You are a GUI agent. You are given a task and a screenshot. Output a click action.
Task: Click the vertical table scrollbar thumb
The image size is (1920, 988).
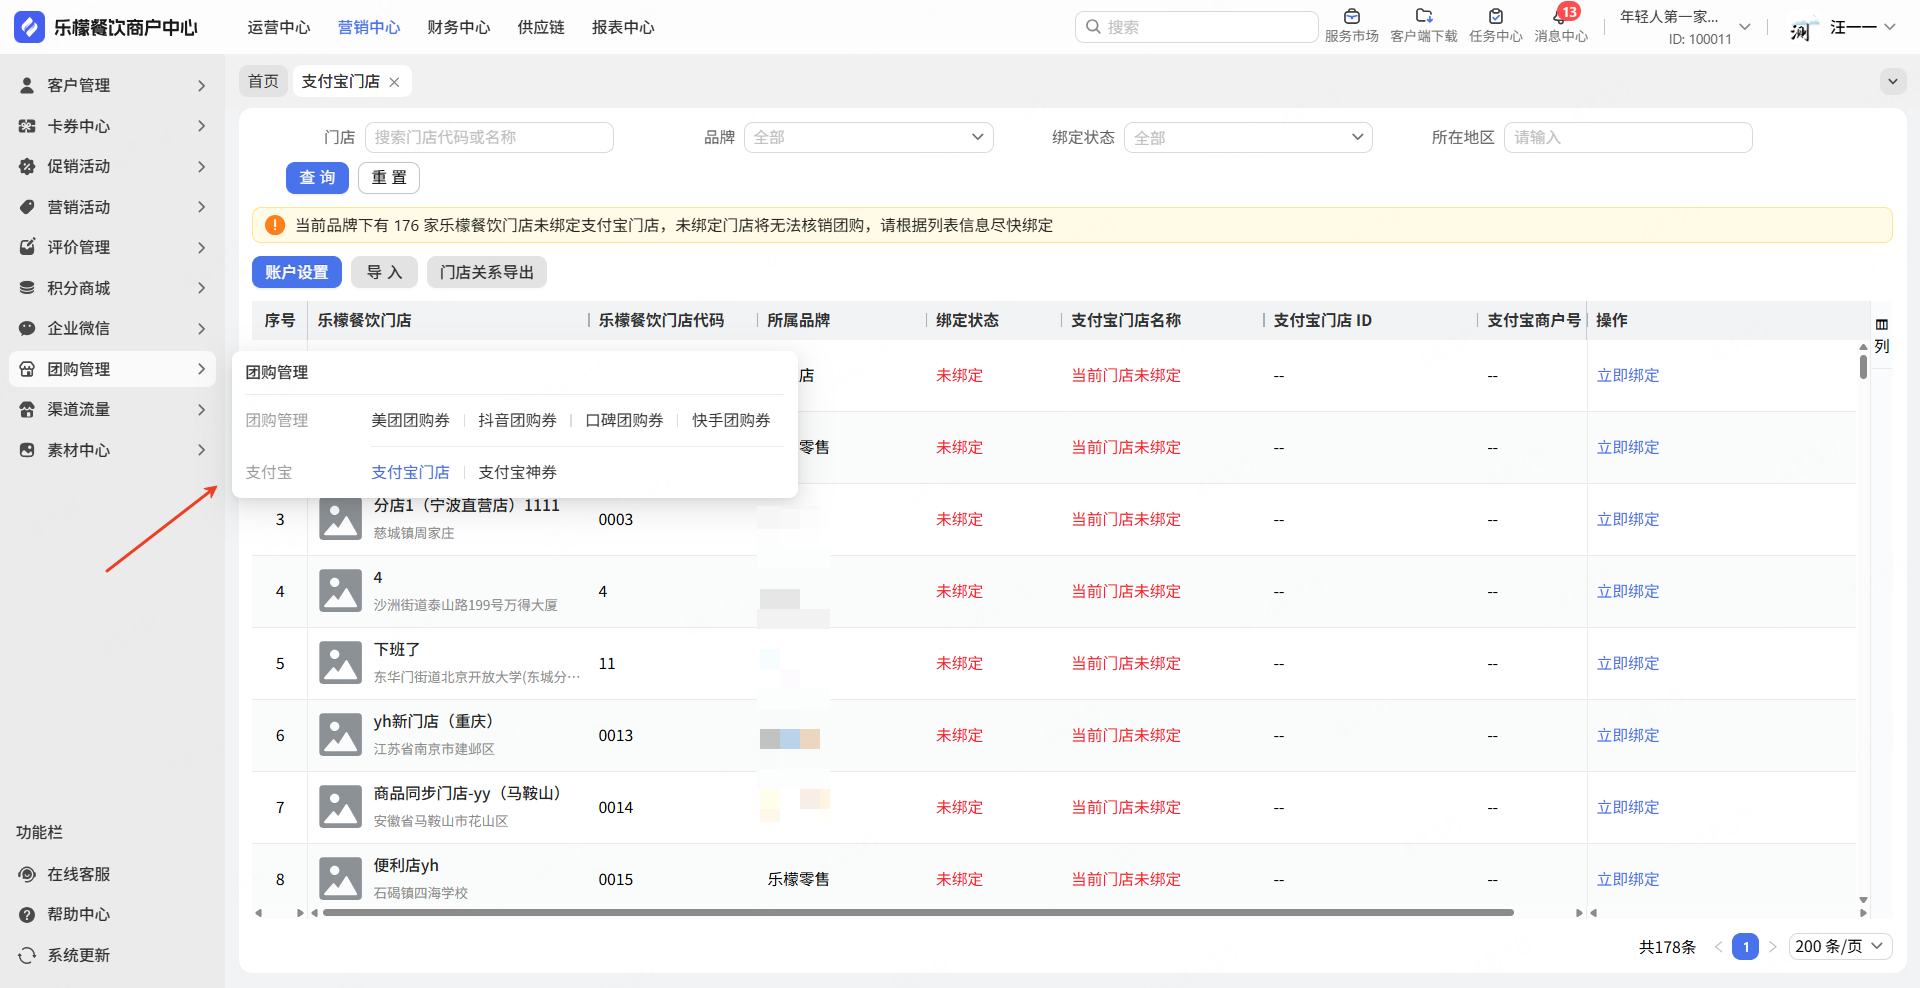(1863, 366)
